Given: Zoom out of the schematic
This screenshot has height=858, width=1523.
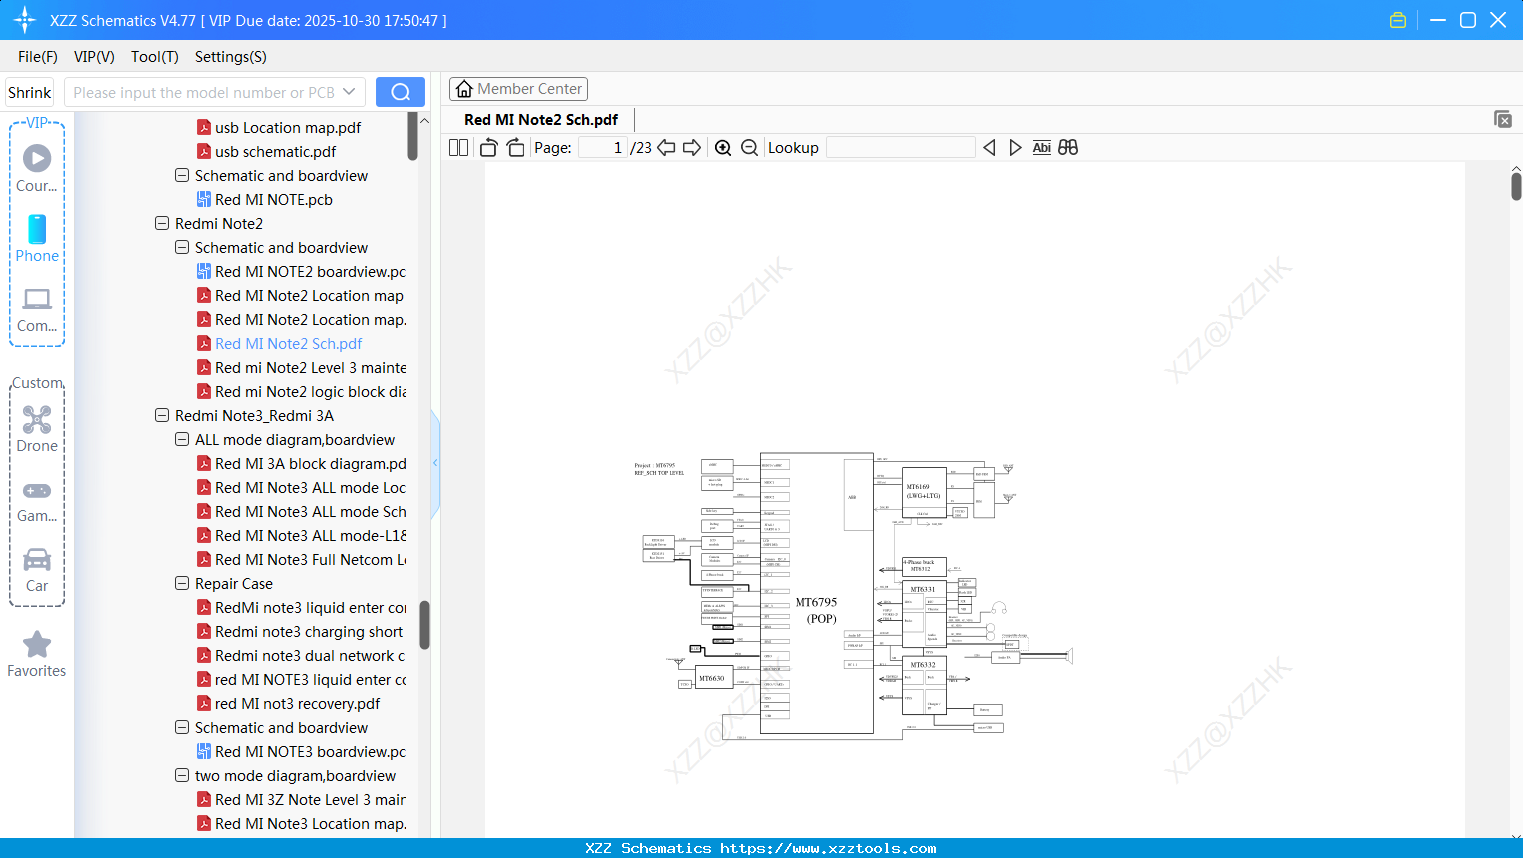Looking at the screenshot, I should (x=749, y=148).
